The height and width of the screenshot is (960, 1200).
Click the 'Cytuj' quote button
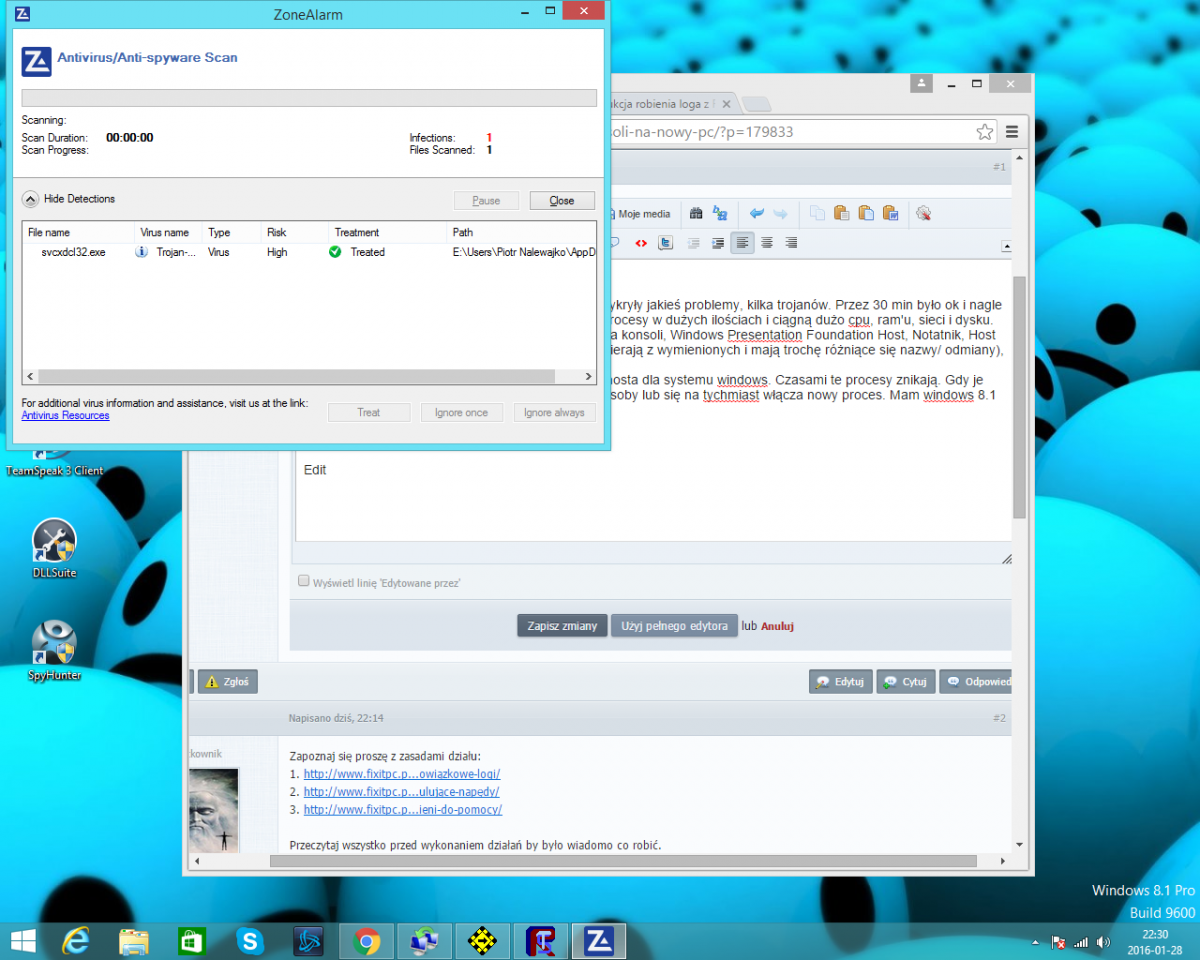(x=905, y=682)
